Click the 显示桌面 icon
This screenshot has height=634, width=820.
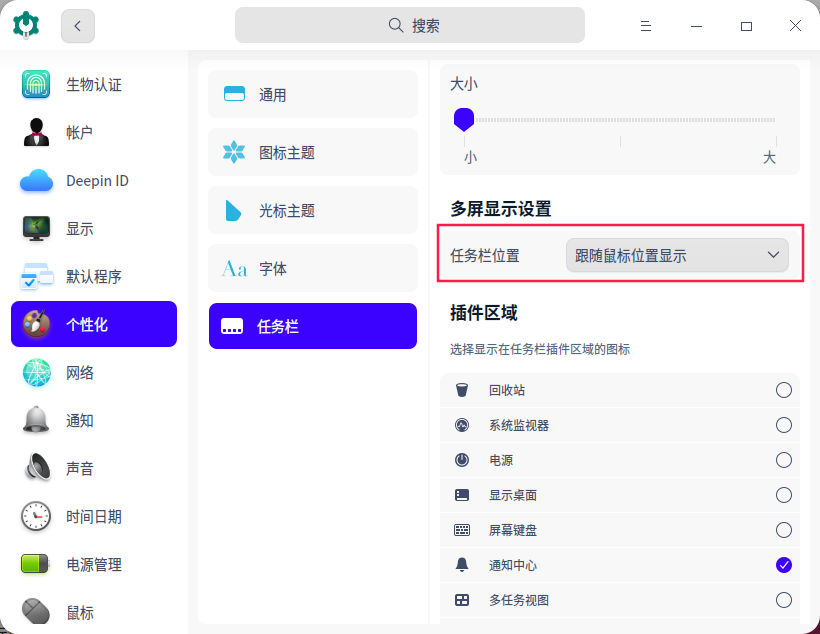[x=462, y=495]
